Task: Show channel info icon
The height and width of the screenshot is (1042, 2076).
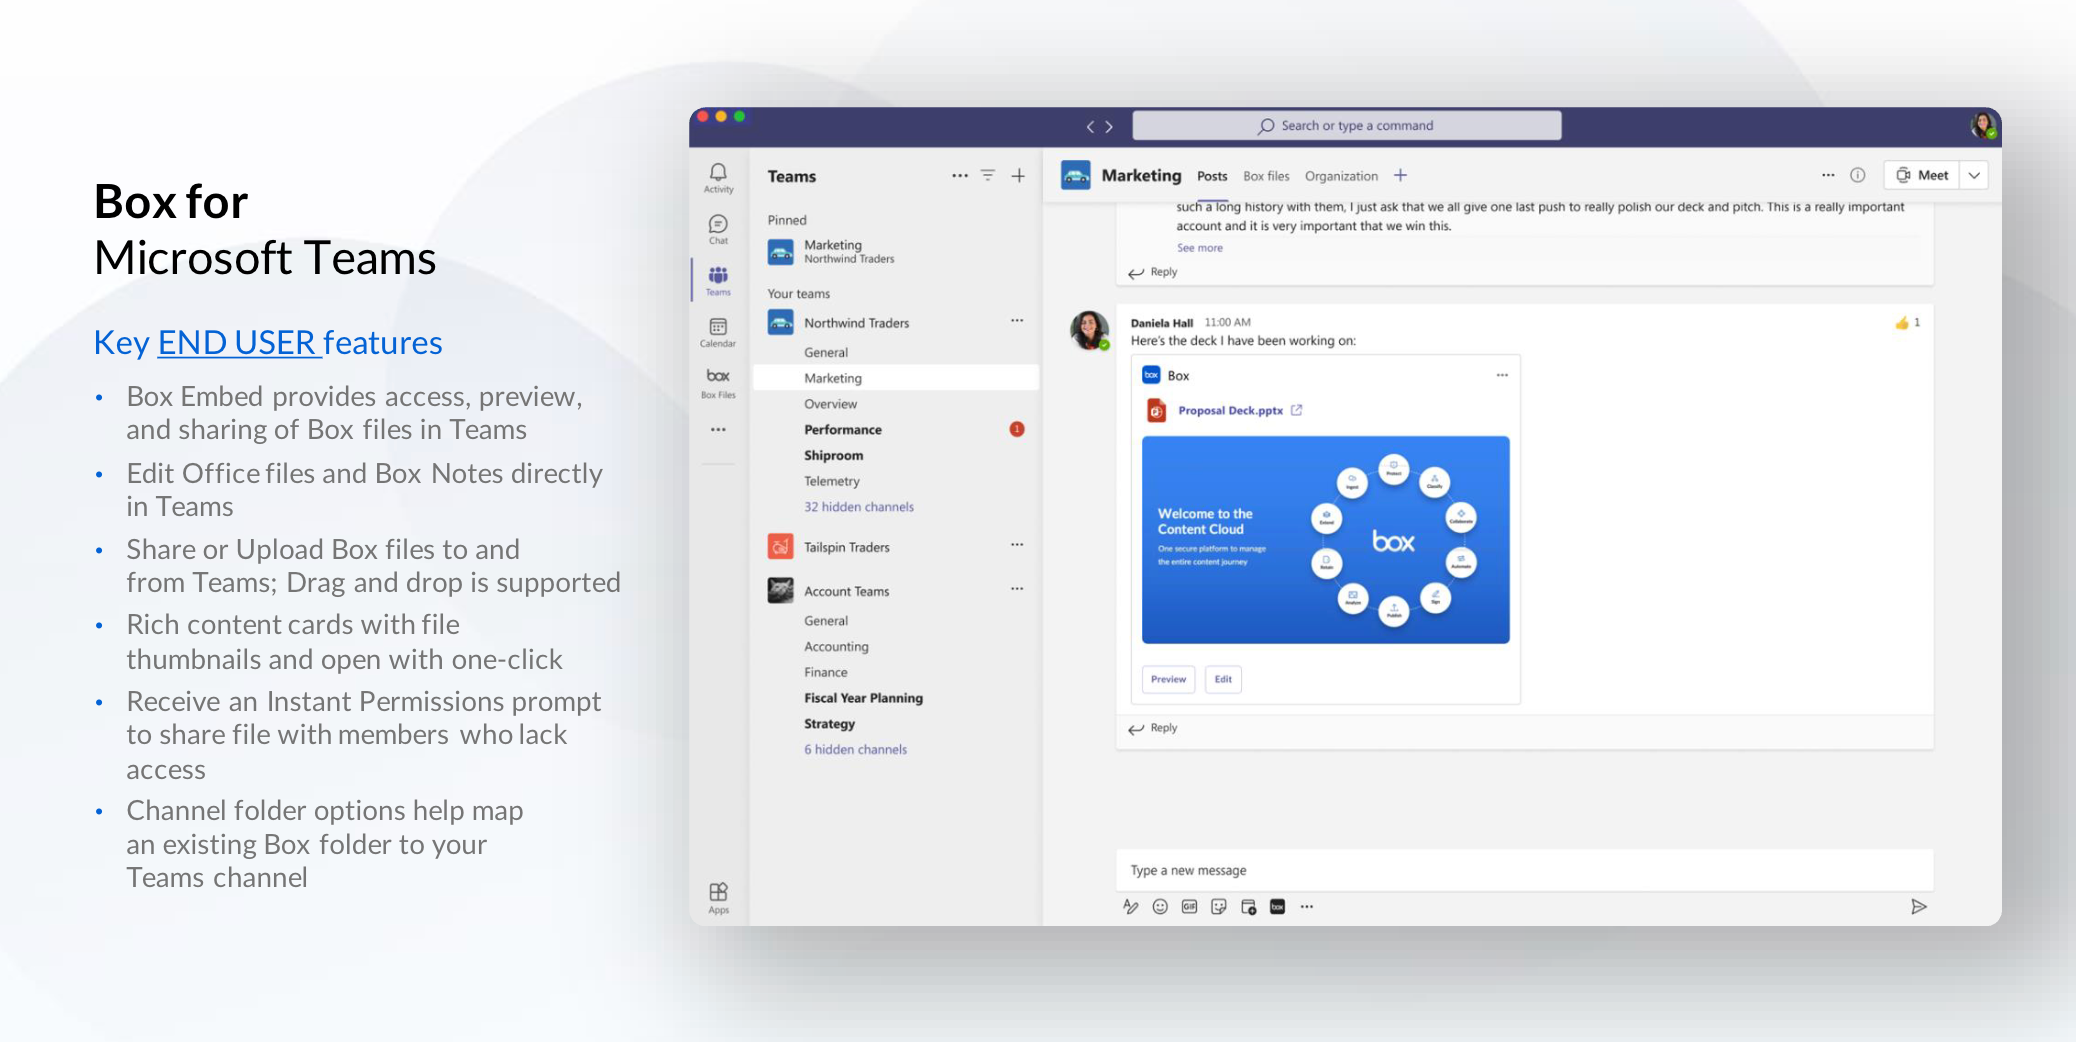Action: [x=1857, y=175]
